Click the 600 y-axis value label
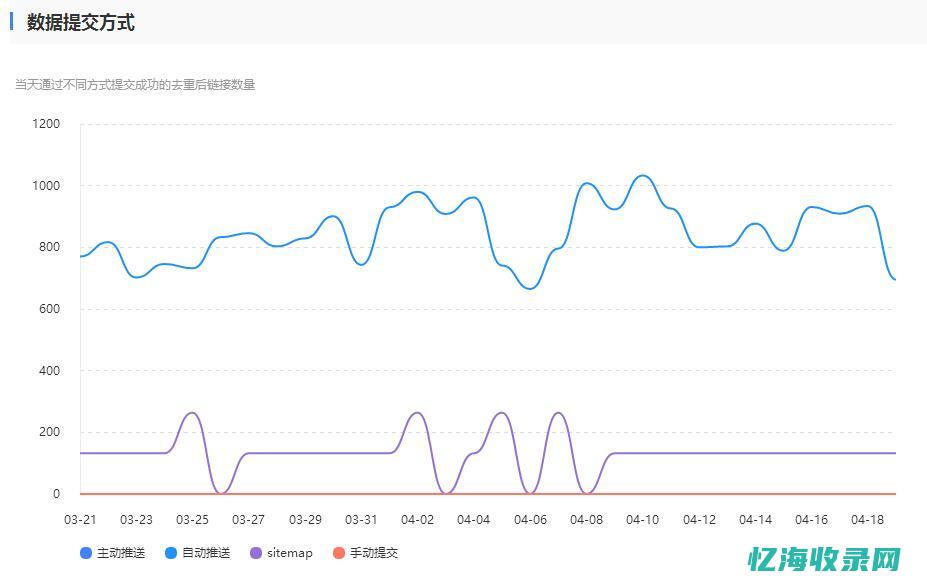 pyautogui.click(x=49, y=309)
